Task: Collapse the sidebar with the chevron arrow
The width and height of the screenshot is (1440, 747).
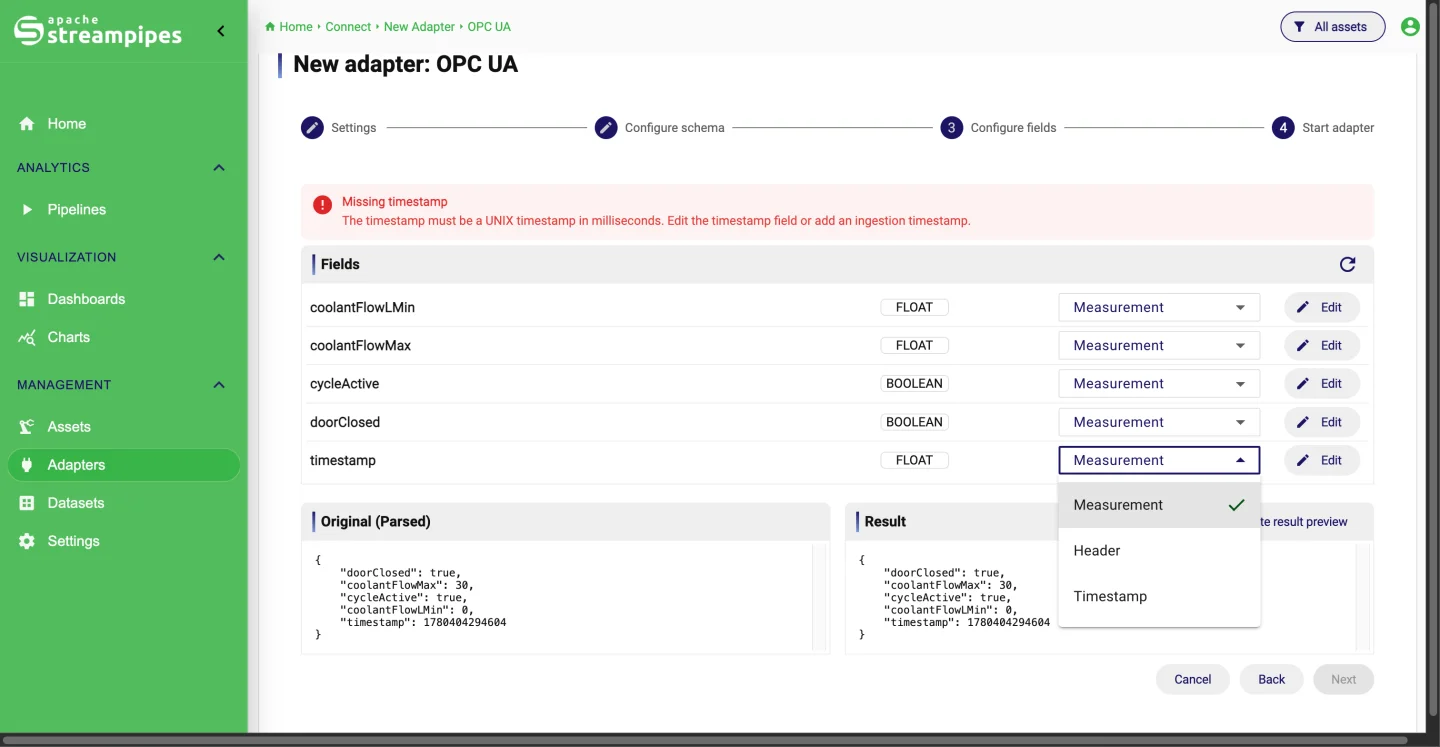Action: tap(221, 31)
